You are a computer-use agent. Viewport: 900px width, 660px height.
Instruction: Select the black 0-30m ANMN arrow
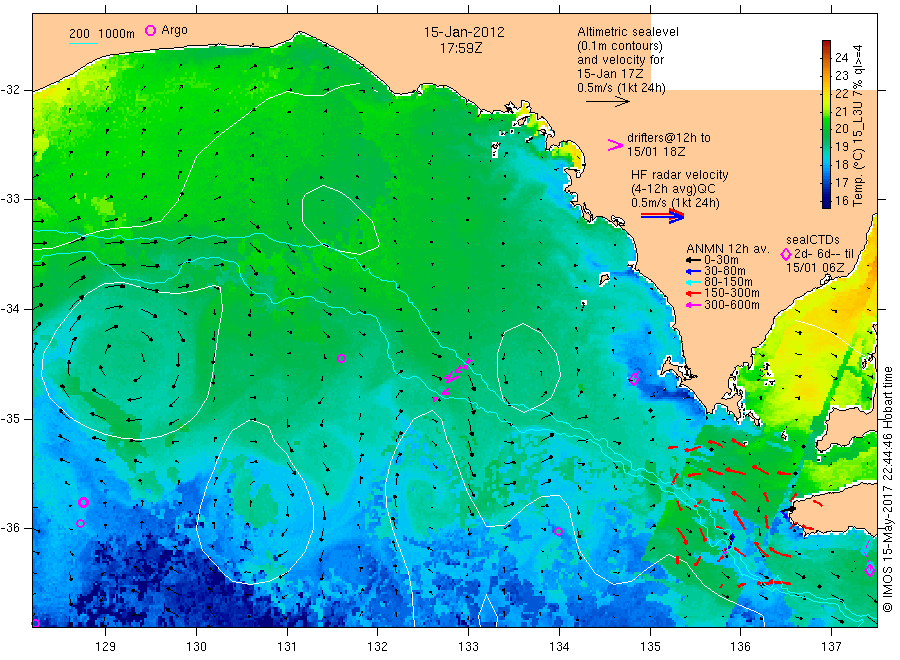pyautogui.click(x=693, y=260)
